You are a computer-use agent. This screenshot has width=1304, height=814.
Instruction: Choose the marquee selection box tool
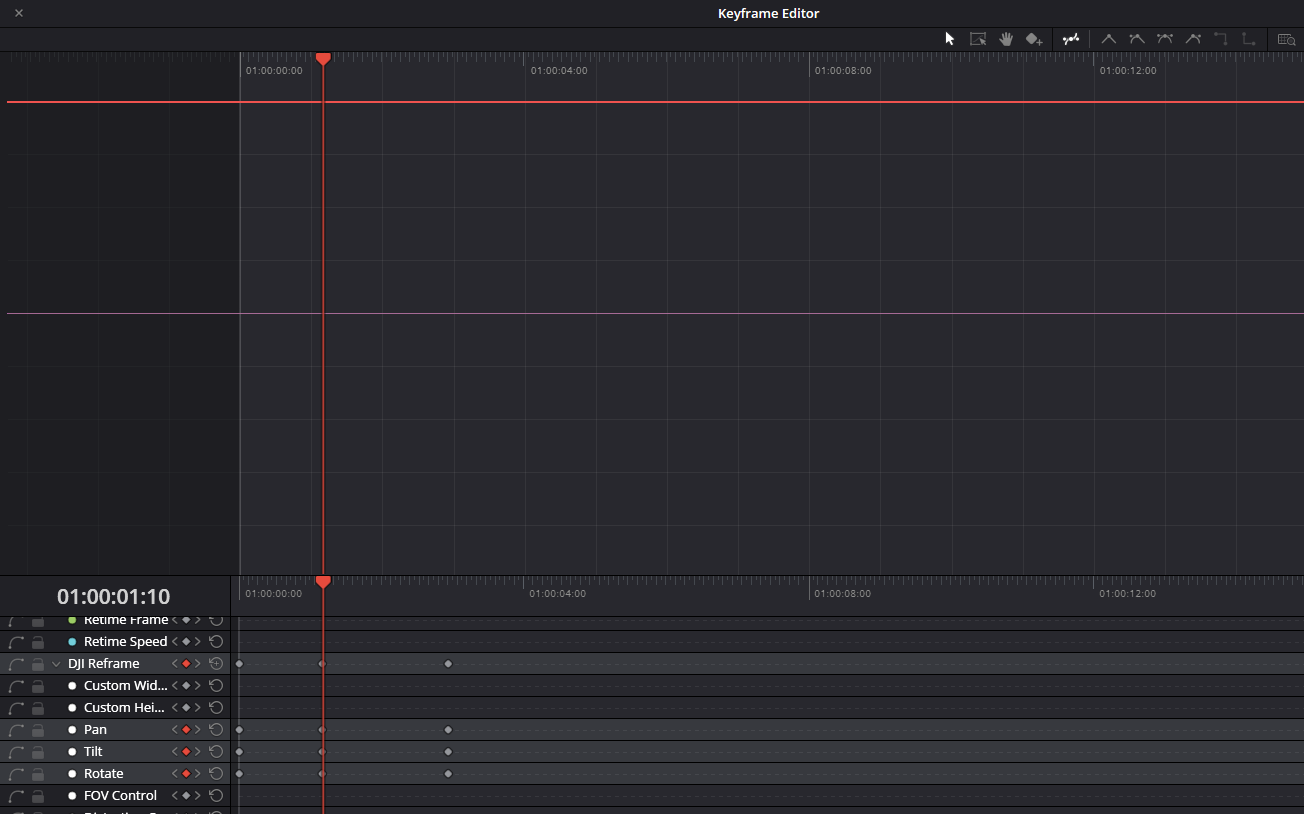(x=978, y=39)
